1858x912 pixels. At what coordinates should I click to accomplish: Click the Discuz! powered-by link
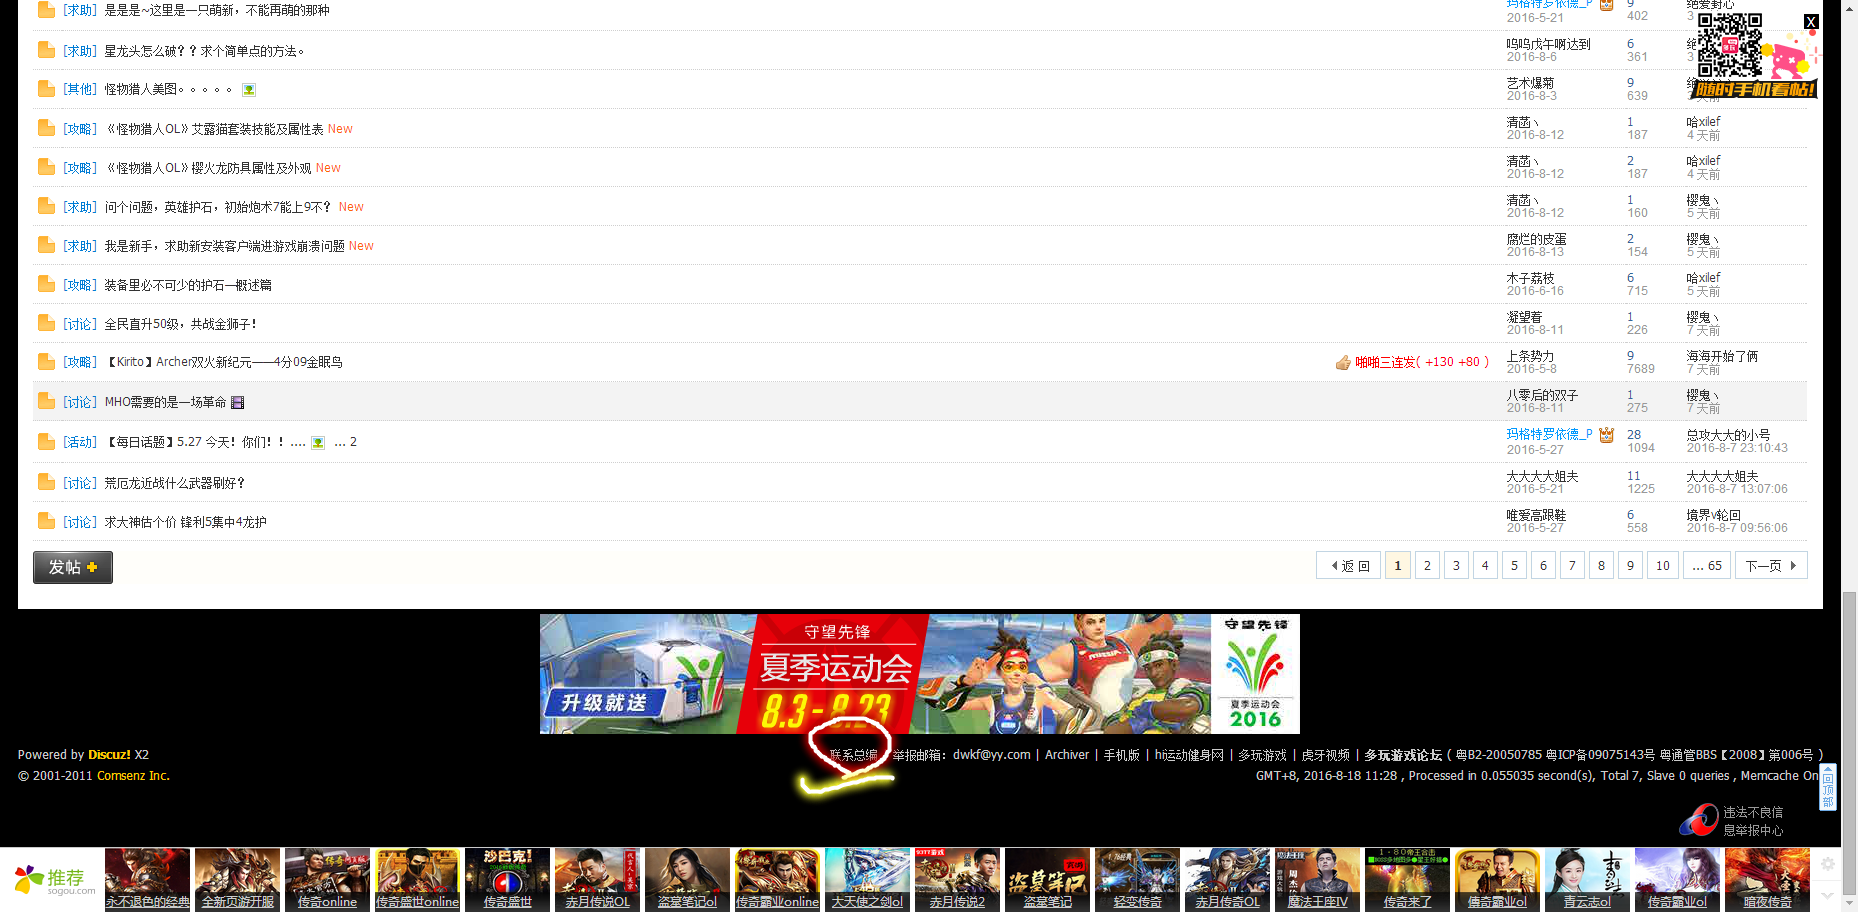110,755
